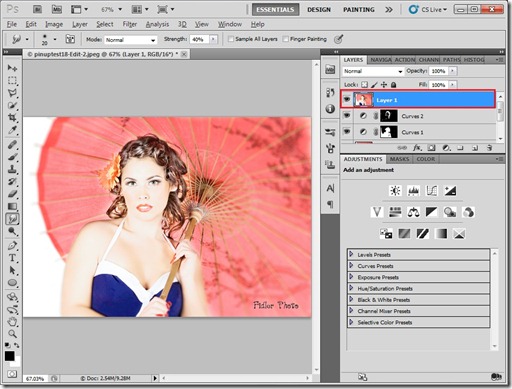
Task: Enable Finger Painting checkbox
Action: point(285,39)
